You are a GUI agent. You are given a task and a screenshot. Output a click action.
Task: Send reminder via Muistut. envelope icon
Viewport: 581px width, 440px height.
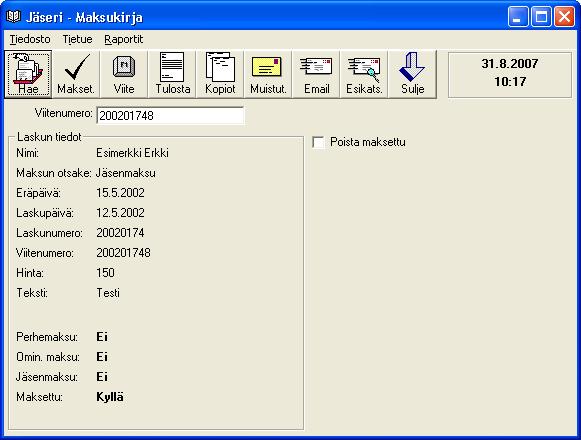click(x=268, y=74)
